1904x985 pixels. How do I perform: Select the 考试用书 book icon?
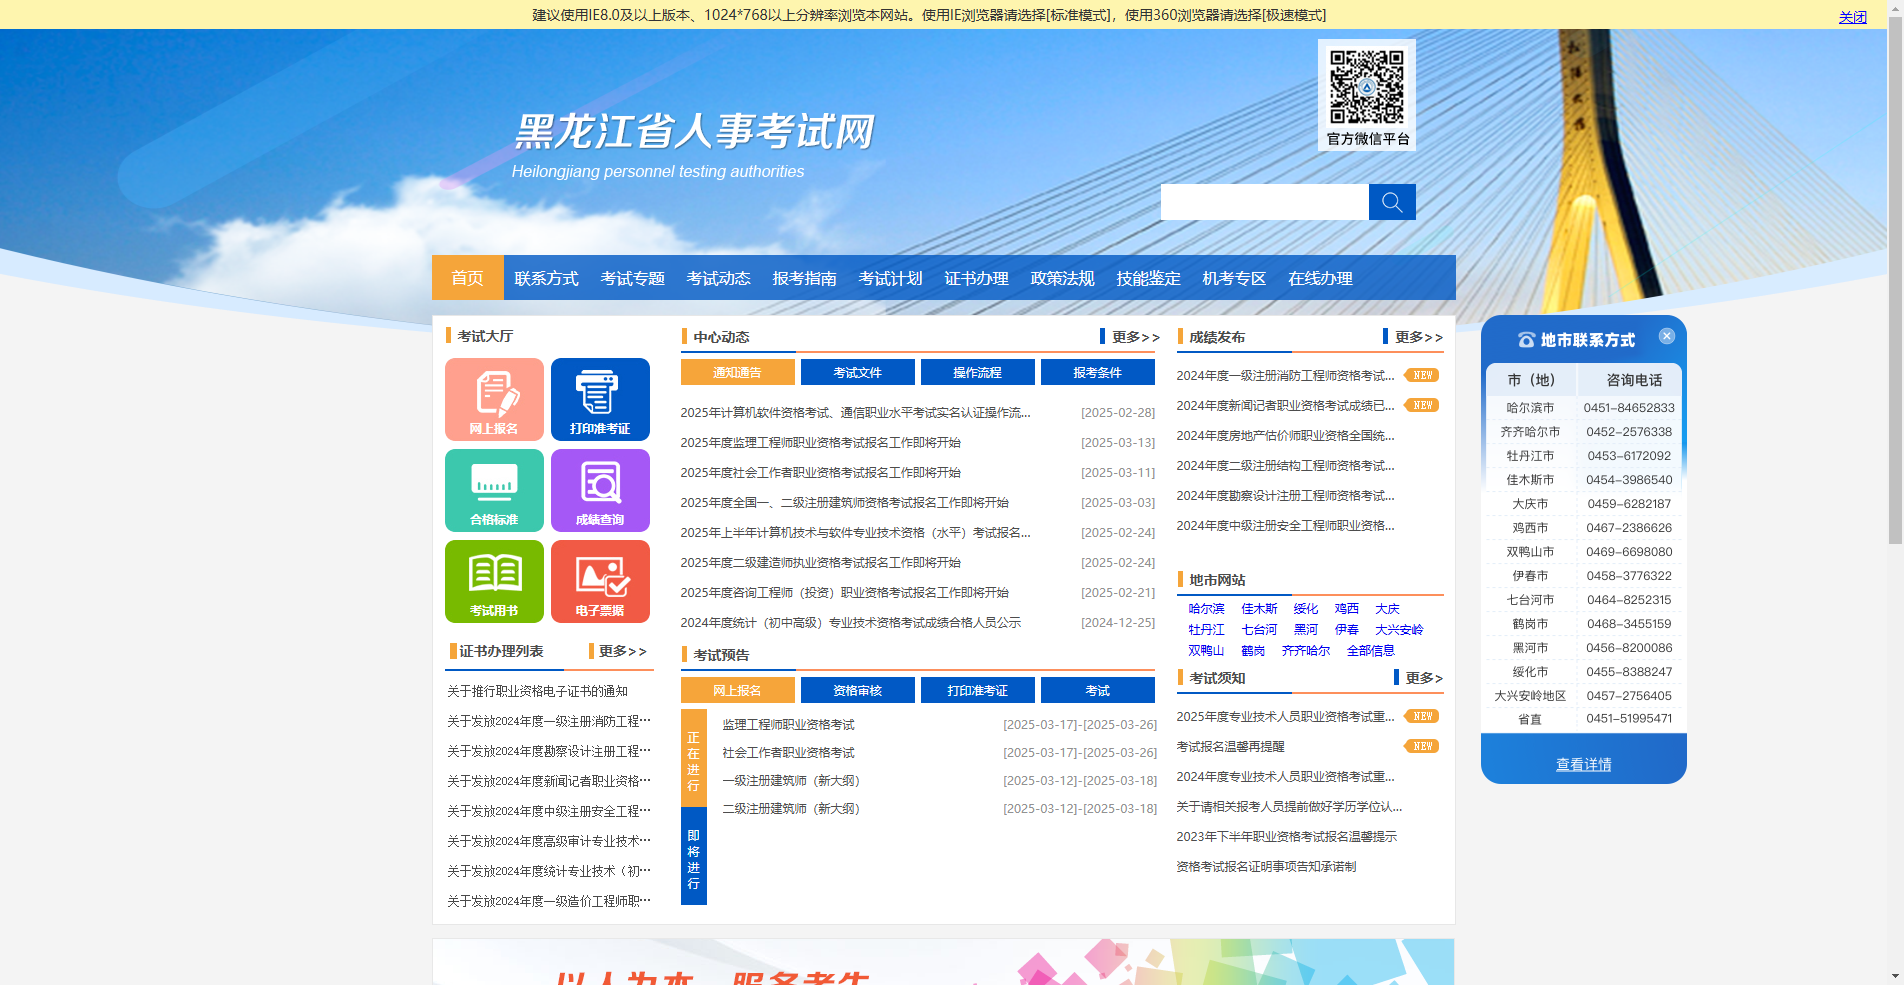tap(494, 581)
